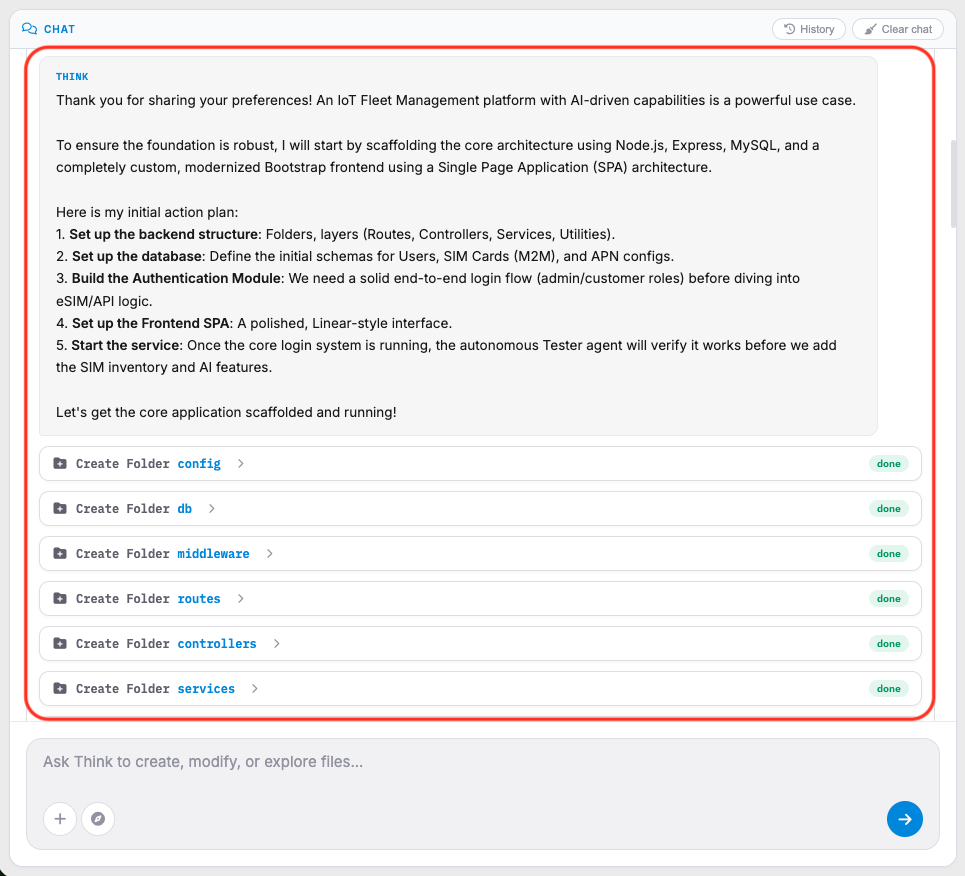This screenshot has height=876, width=965.
Task: Click the done badge on routes row
Action: tap(889, 598)
